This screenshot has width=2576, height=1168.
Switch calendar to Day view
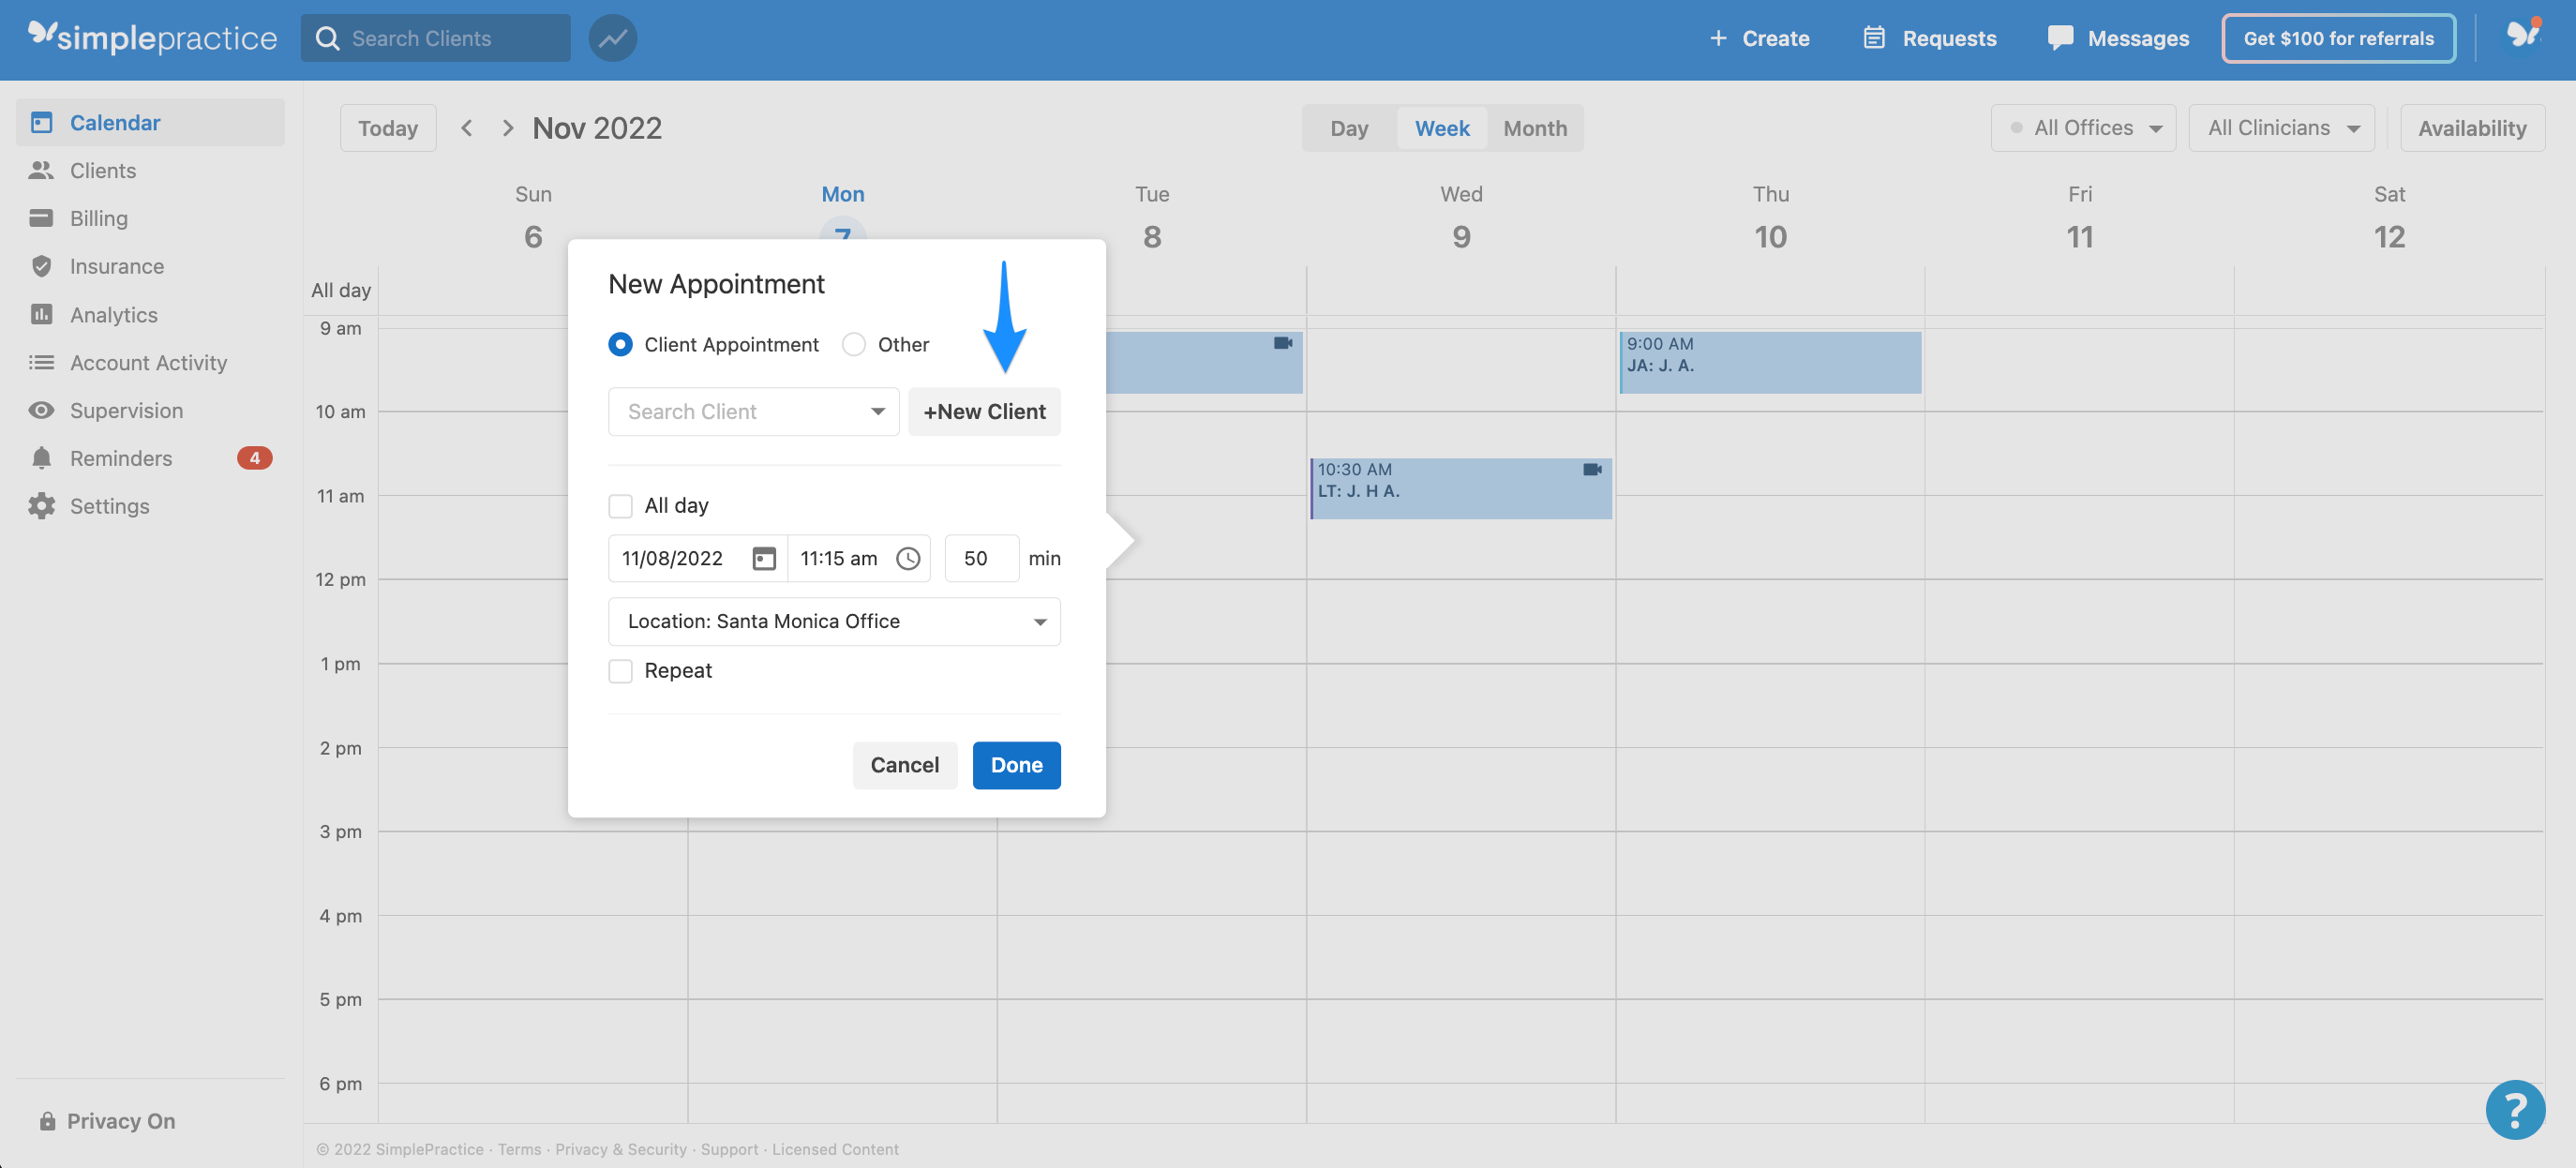click(1349, 128)
